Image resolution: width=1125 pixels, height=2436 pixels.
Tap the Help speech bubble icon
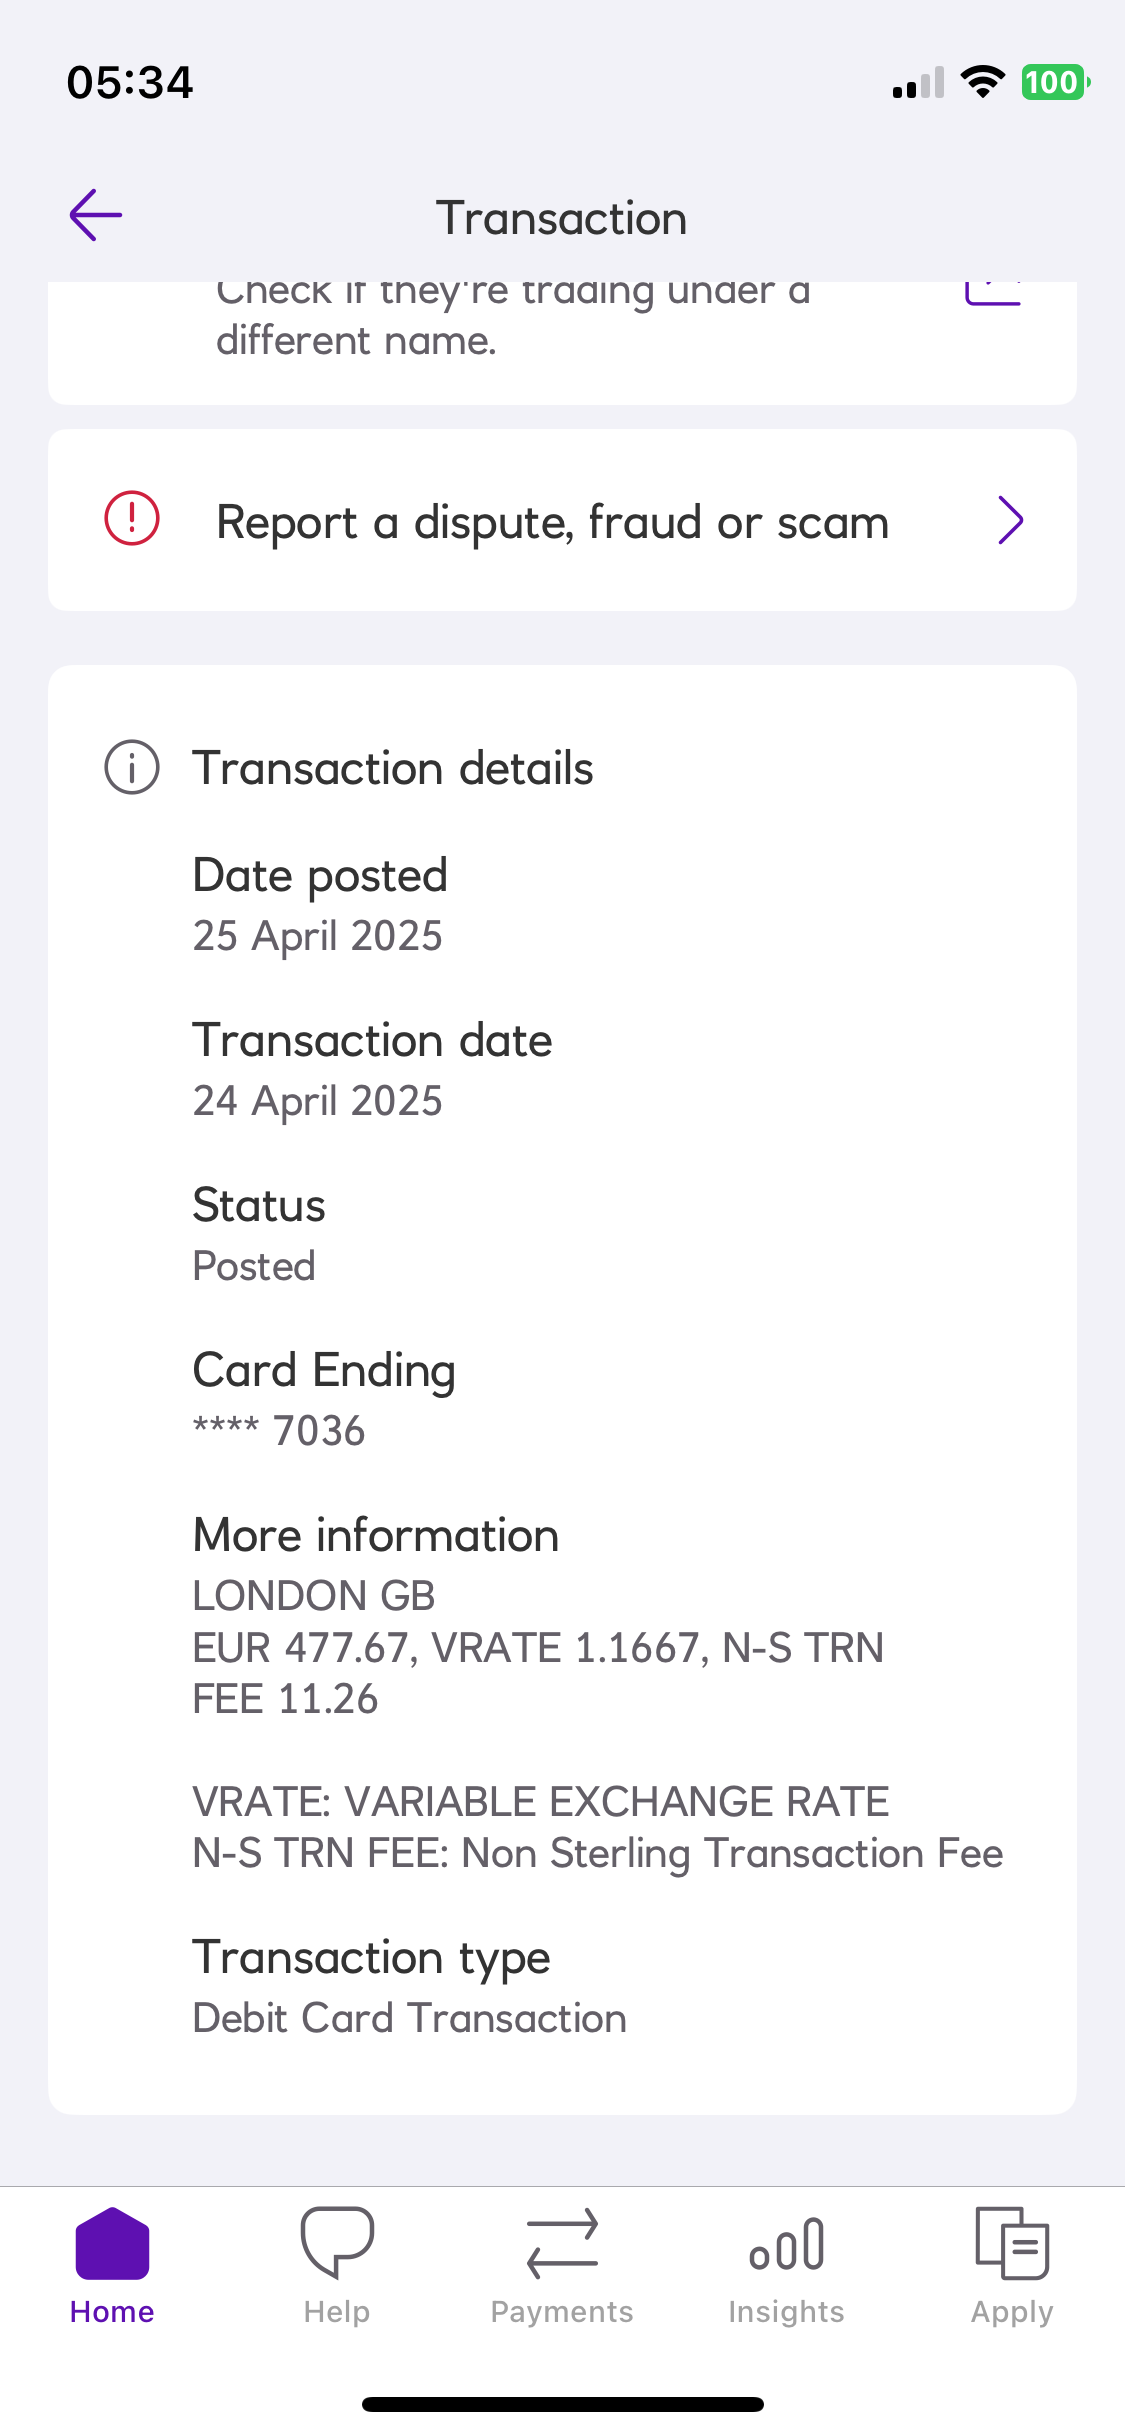point(337,2243)
